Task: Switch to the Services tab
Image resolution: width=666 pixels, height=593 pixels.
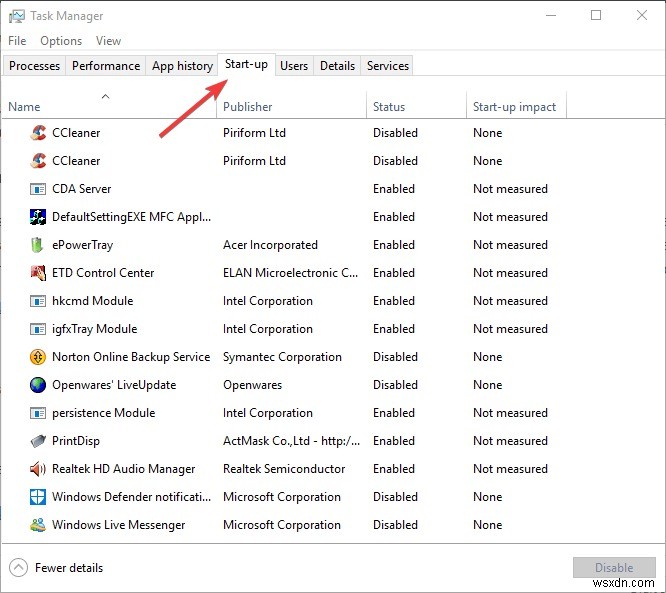Action: (x=388, y=66)
